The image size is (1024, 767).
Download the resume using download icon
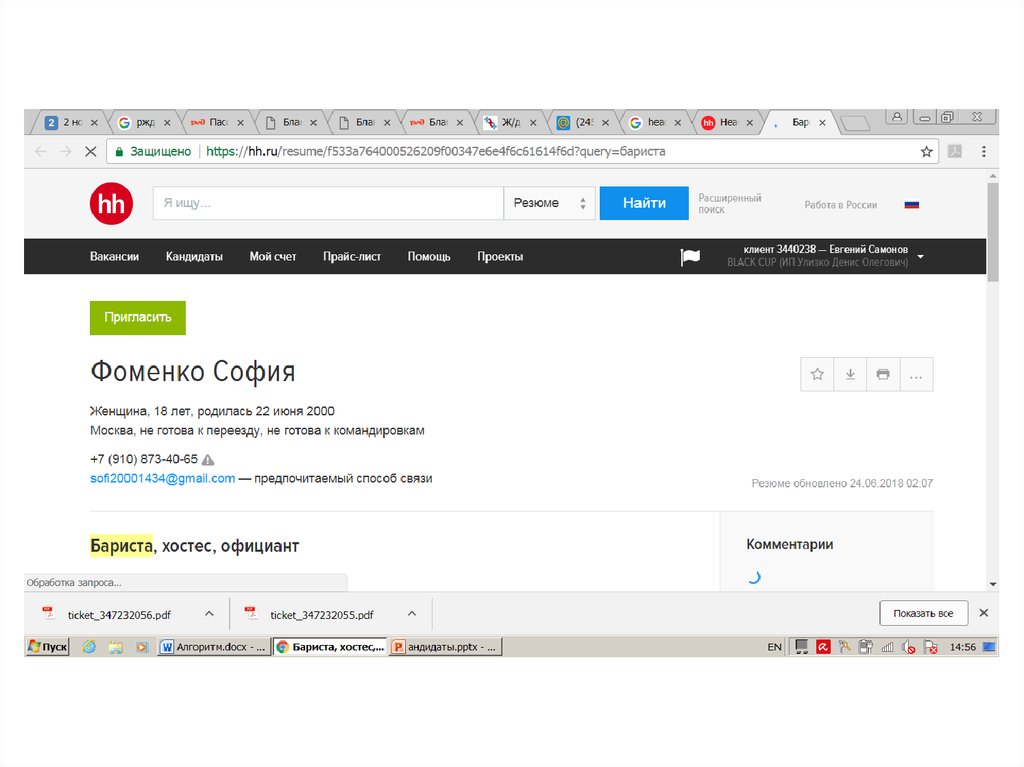[x=850, y=374]
